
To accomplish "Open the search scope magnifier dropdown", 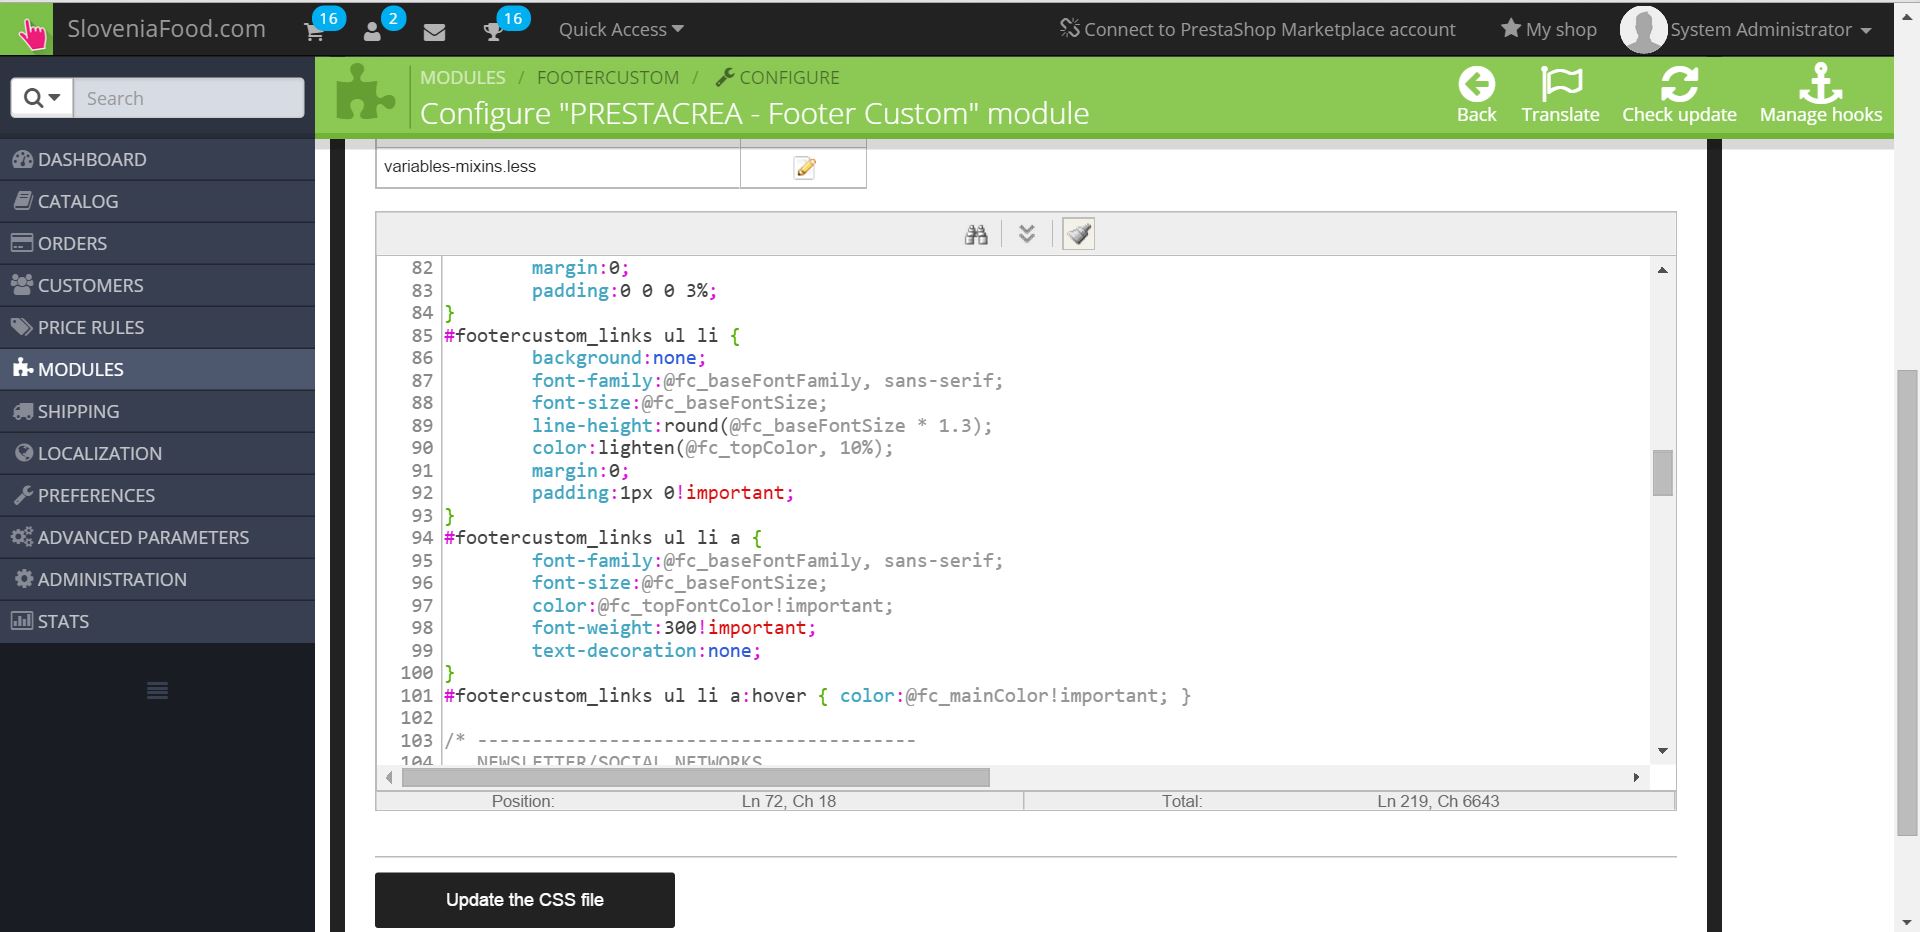I will pos(42,98).
